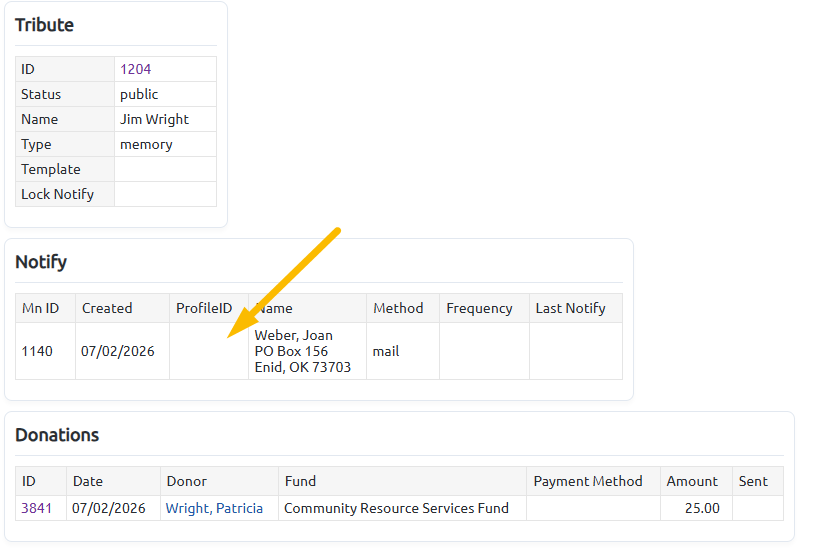Click the tribute Status value 'public'

tap(139, 94)
